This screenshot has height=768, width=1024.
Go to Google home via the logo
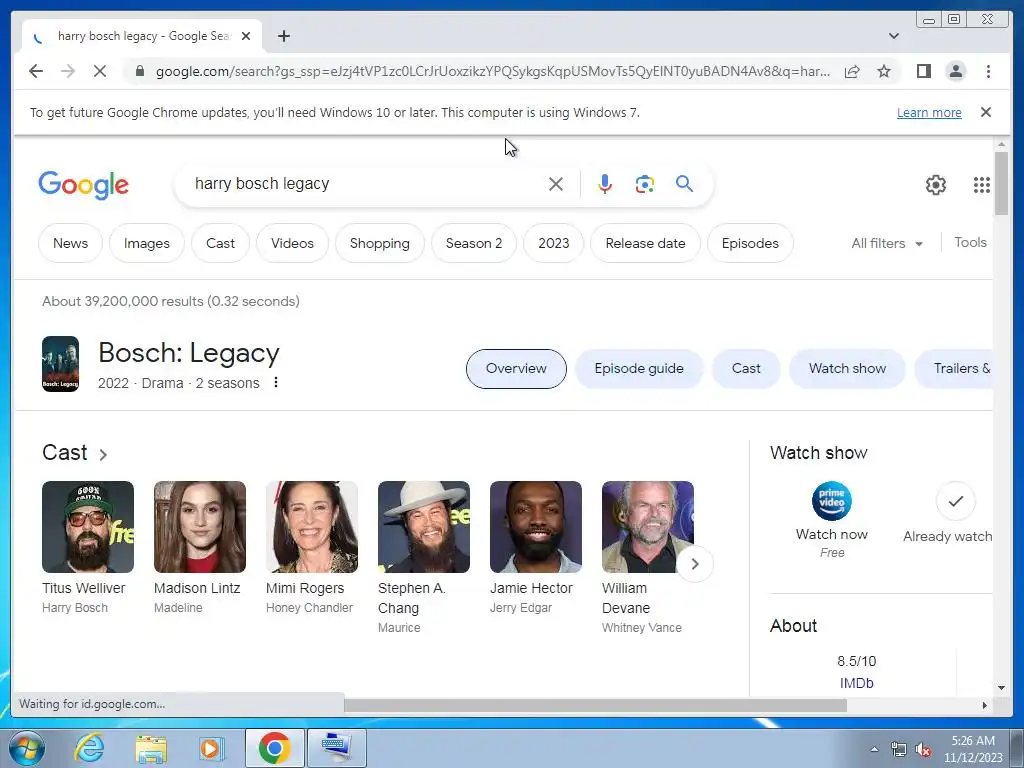(84, 185)
